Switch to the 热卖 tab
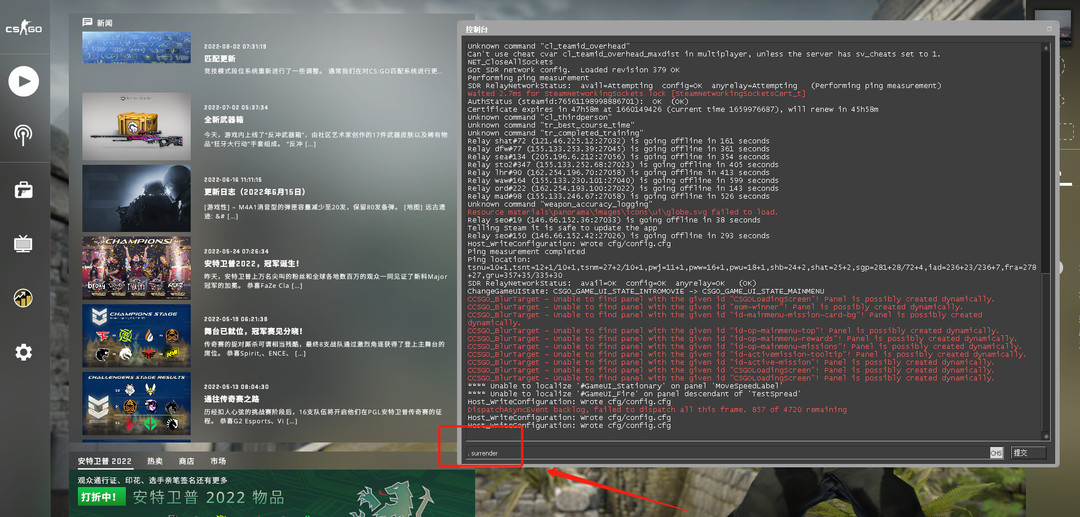 pyautogui.click(x=155, y=461)
